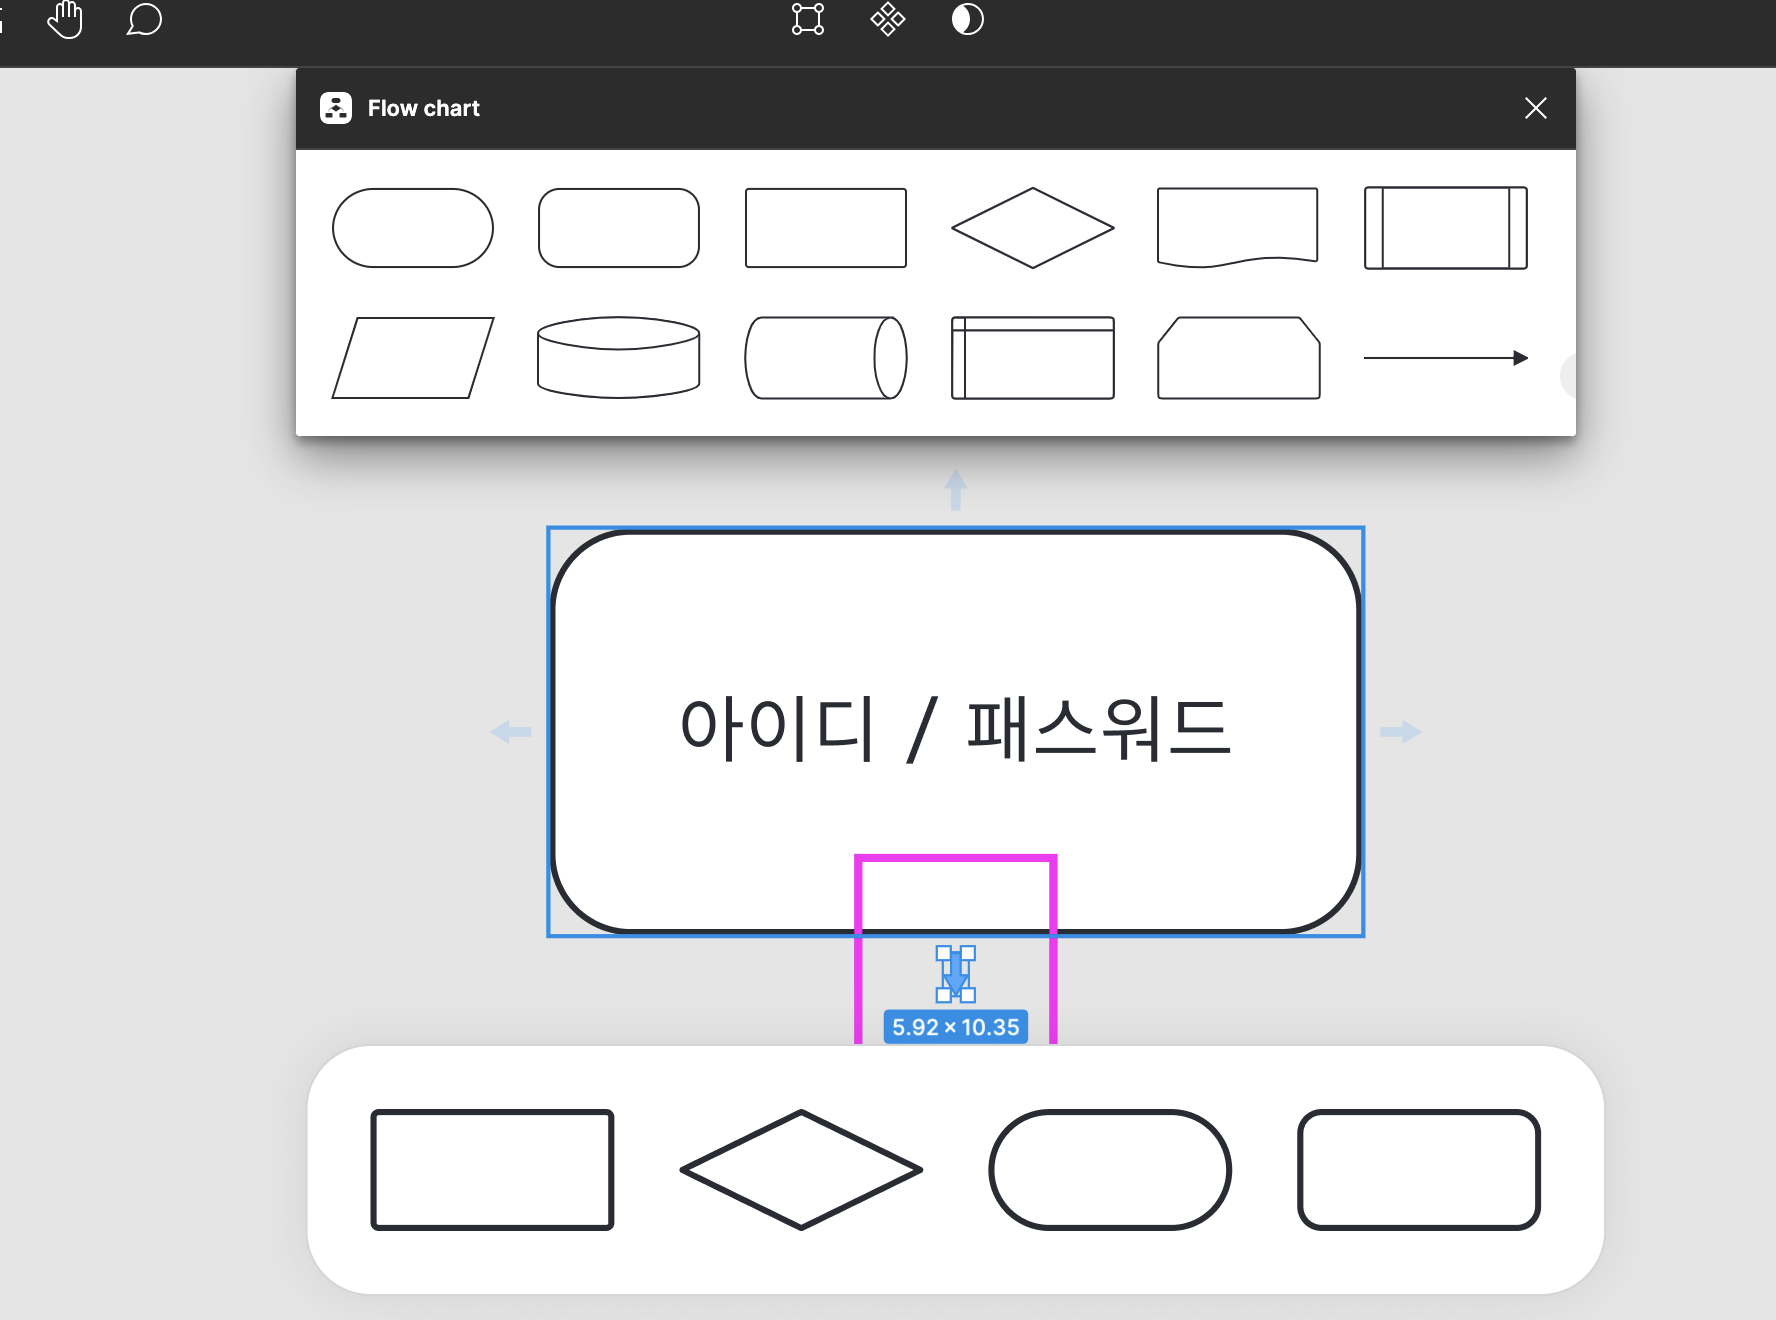Click the Edit object frame icon
The width and height of the screenshot is (1776, 1320).
[808, 19]
